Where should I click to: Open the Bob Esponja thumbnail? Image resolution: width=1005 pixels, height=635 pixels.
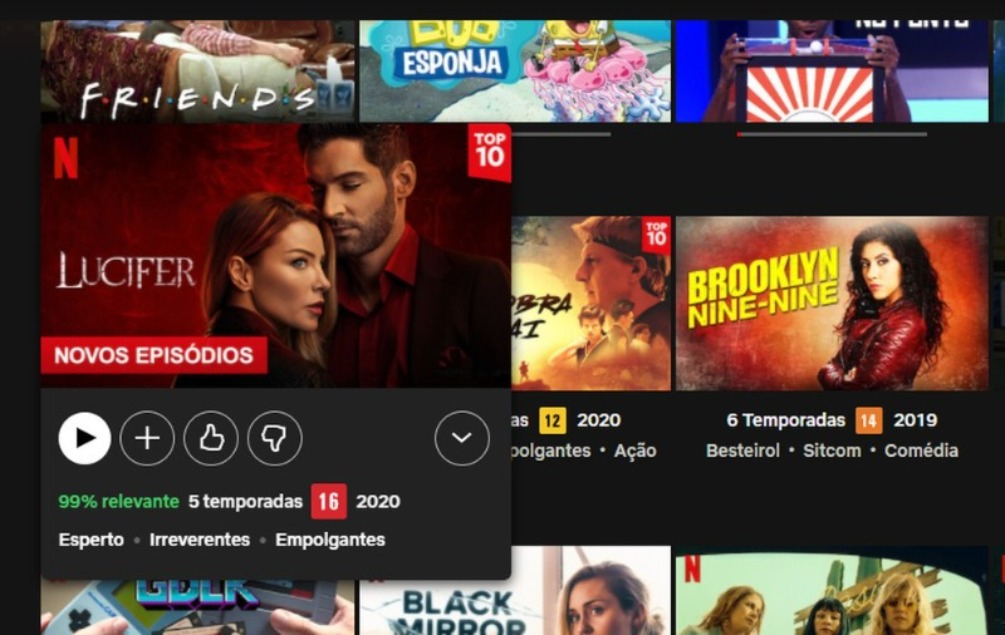[515, 71]
